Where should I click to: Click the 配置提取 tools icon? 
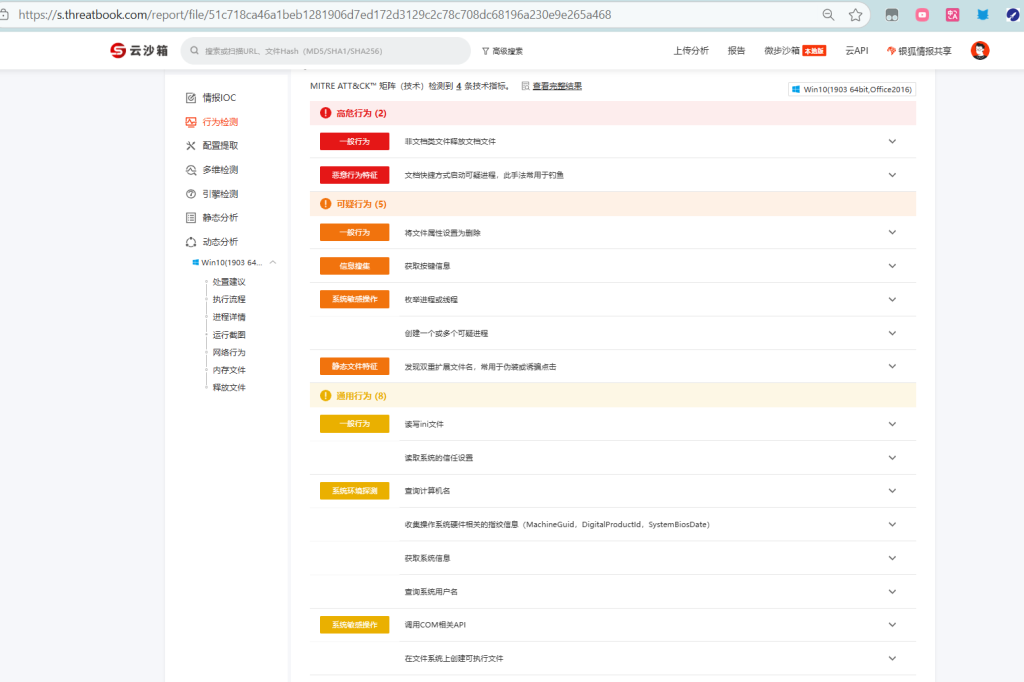tap(191, 146)
